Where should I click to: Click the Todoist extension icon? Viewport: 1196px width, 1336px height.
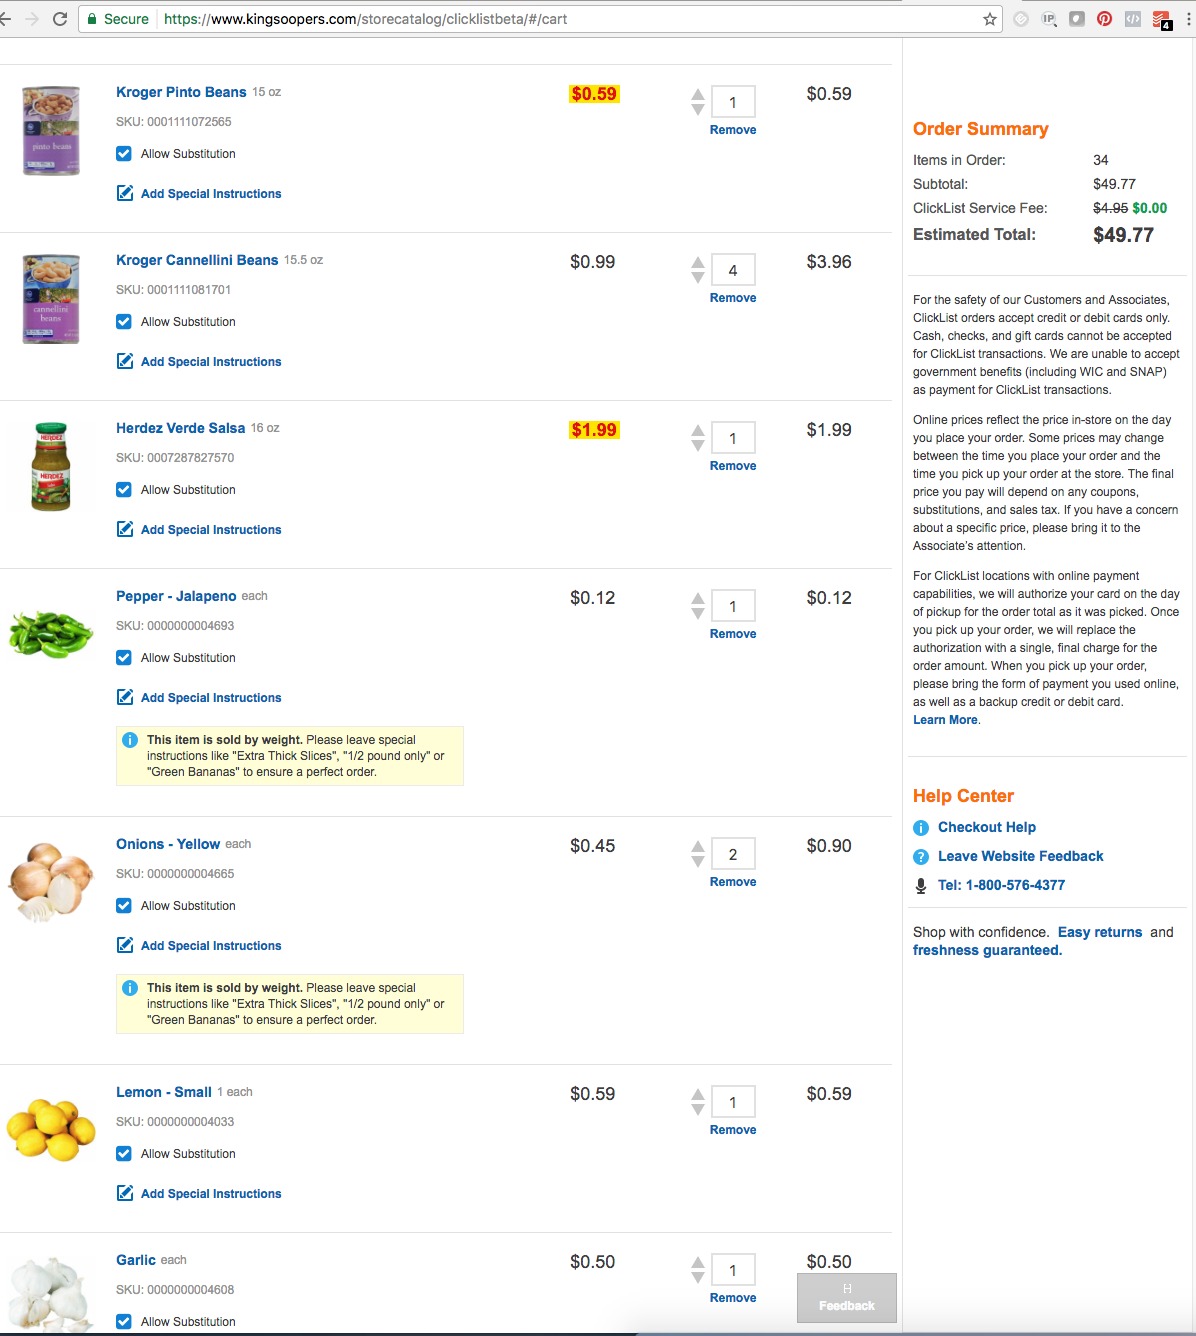tap(1161, 19)
